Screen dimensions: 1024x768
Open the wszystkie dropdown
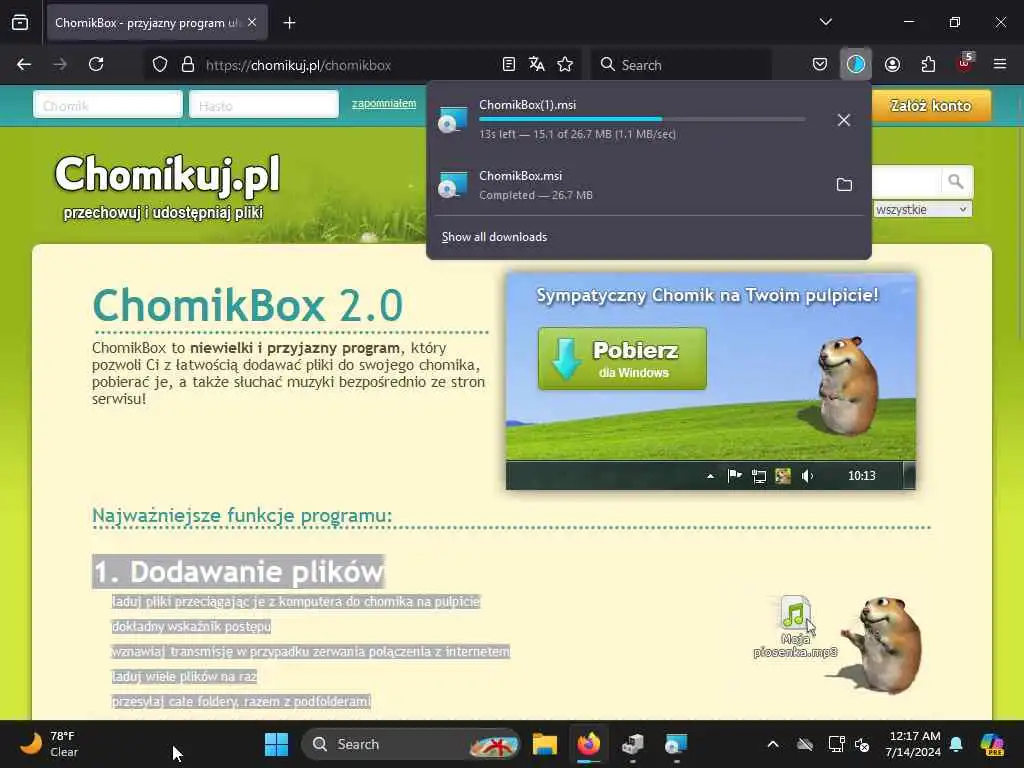(921, 210)
